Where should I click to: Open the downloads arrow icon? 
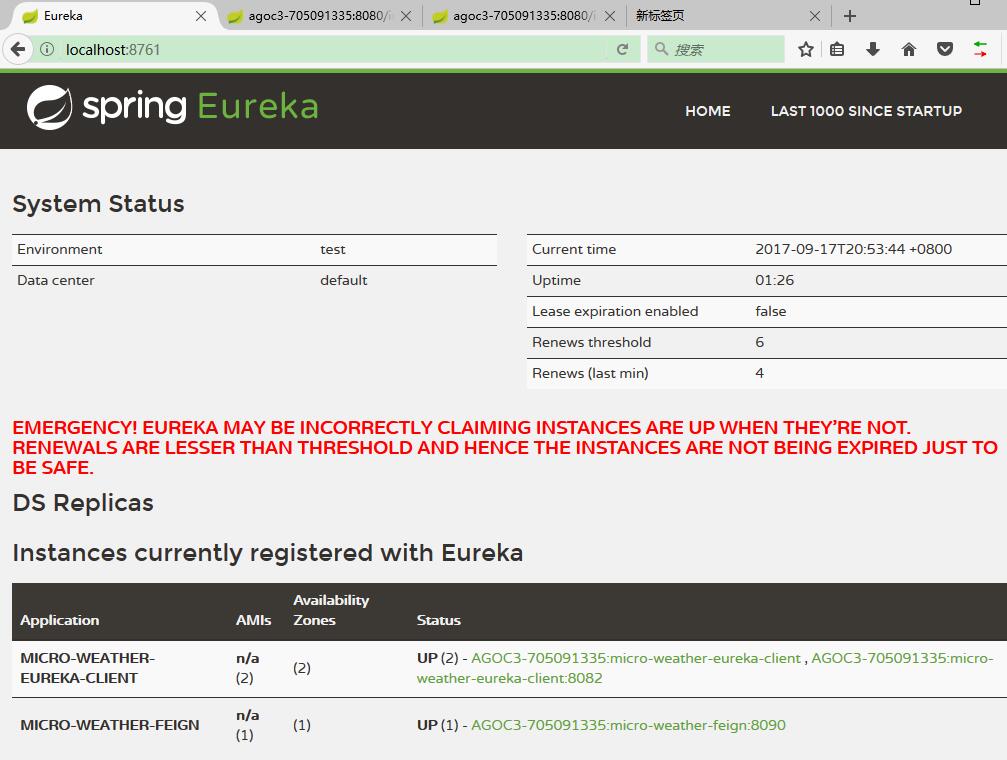[873, 49]
